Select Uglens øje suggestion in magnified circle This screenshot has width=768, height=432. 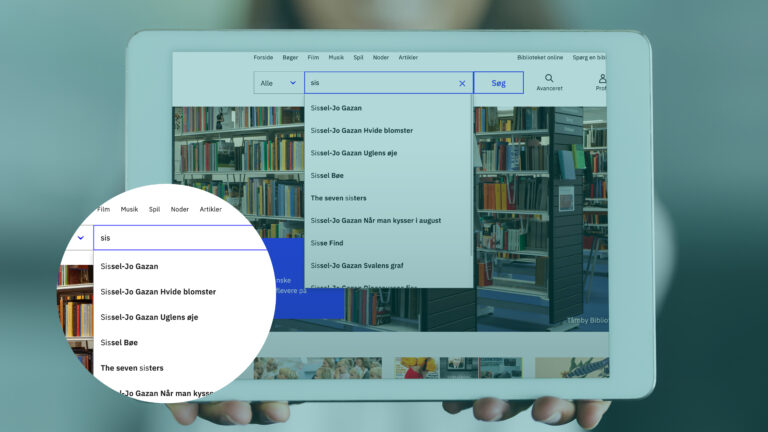click(149, 317)
